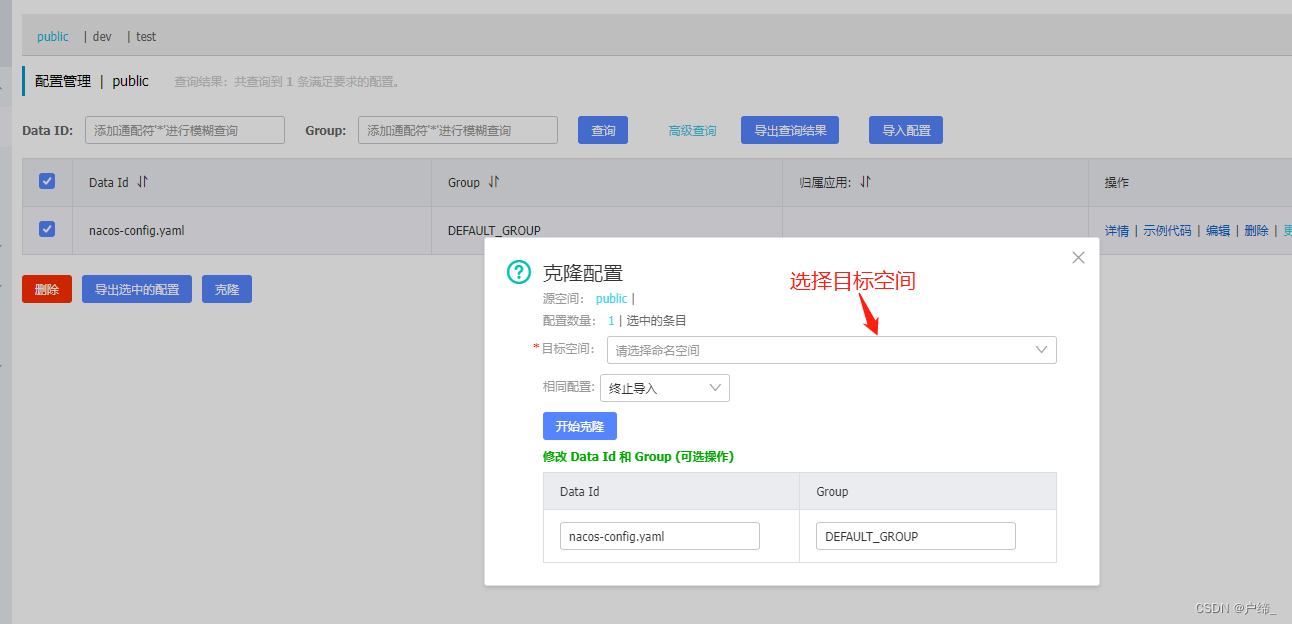This screenshot has height=624, width=1292.
Task: Open the 目标空间 namespace dropdown
Action: coord(830,350)
